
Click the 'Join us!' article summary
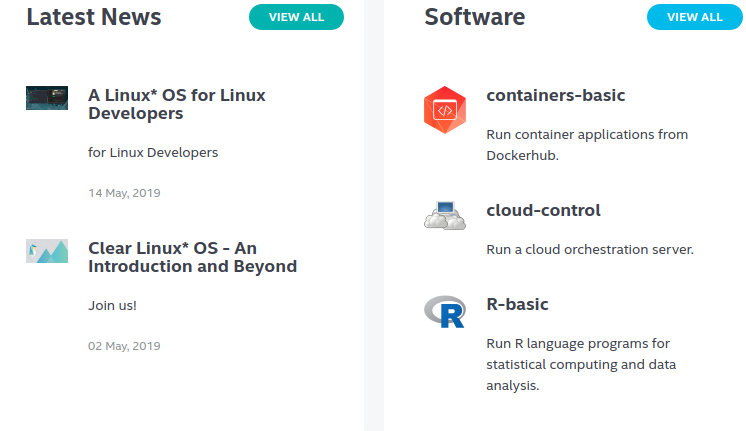point(112,306)
